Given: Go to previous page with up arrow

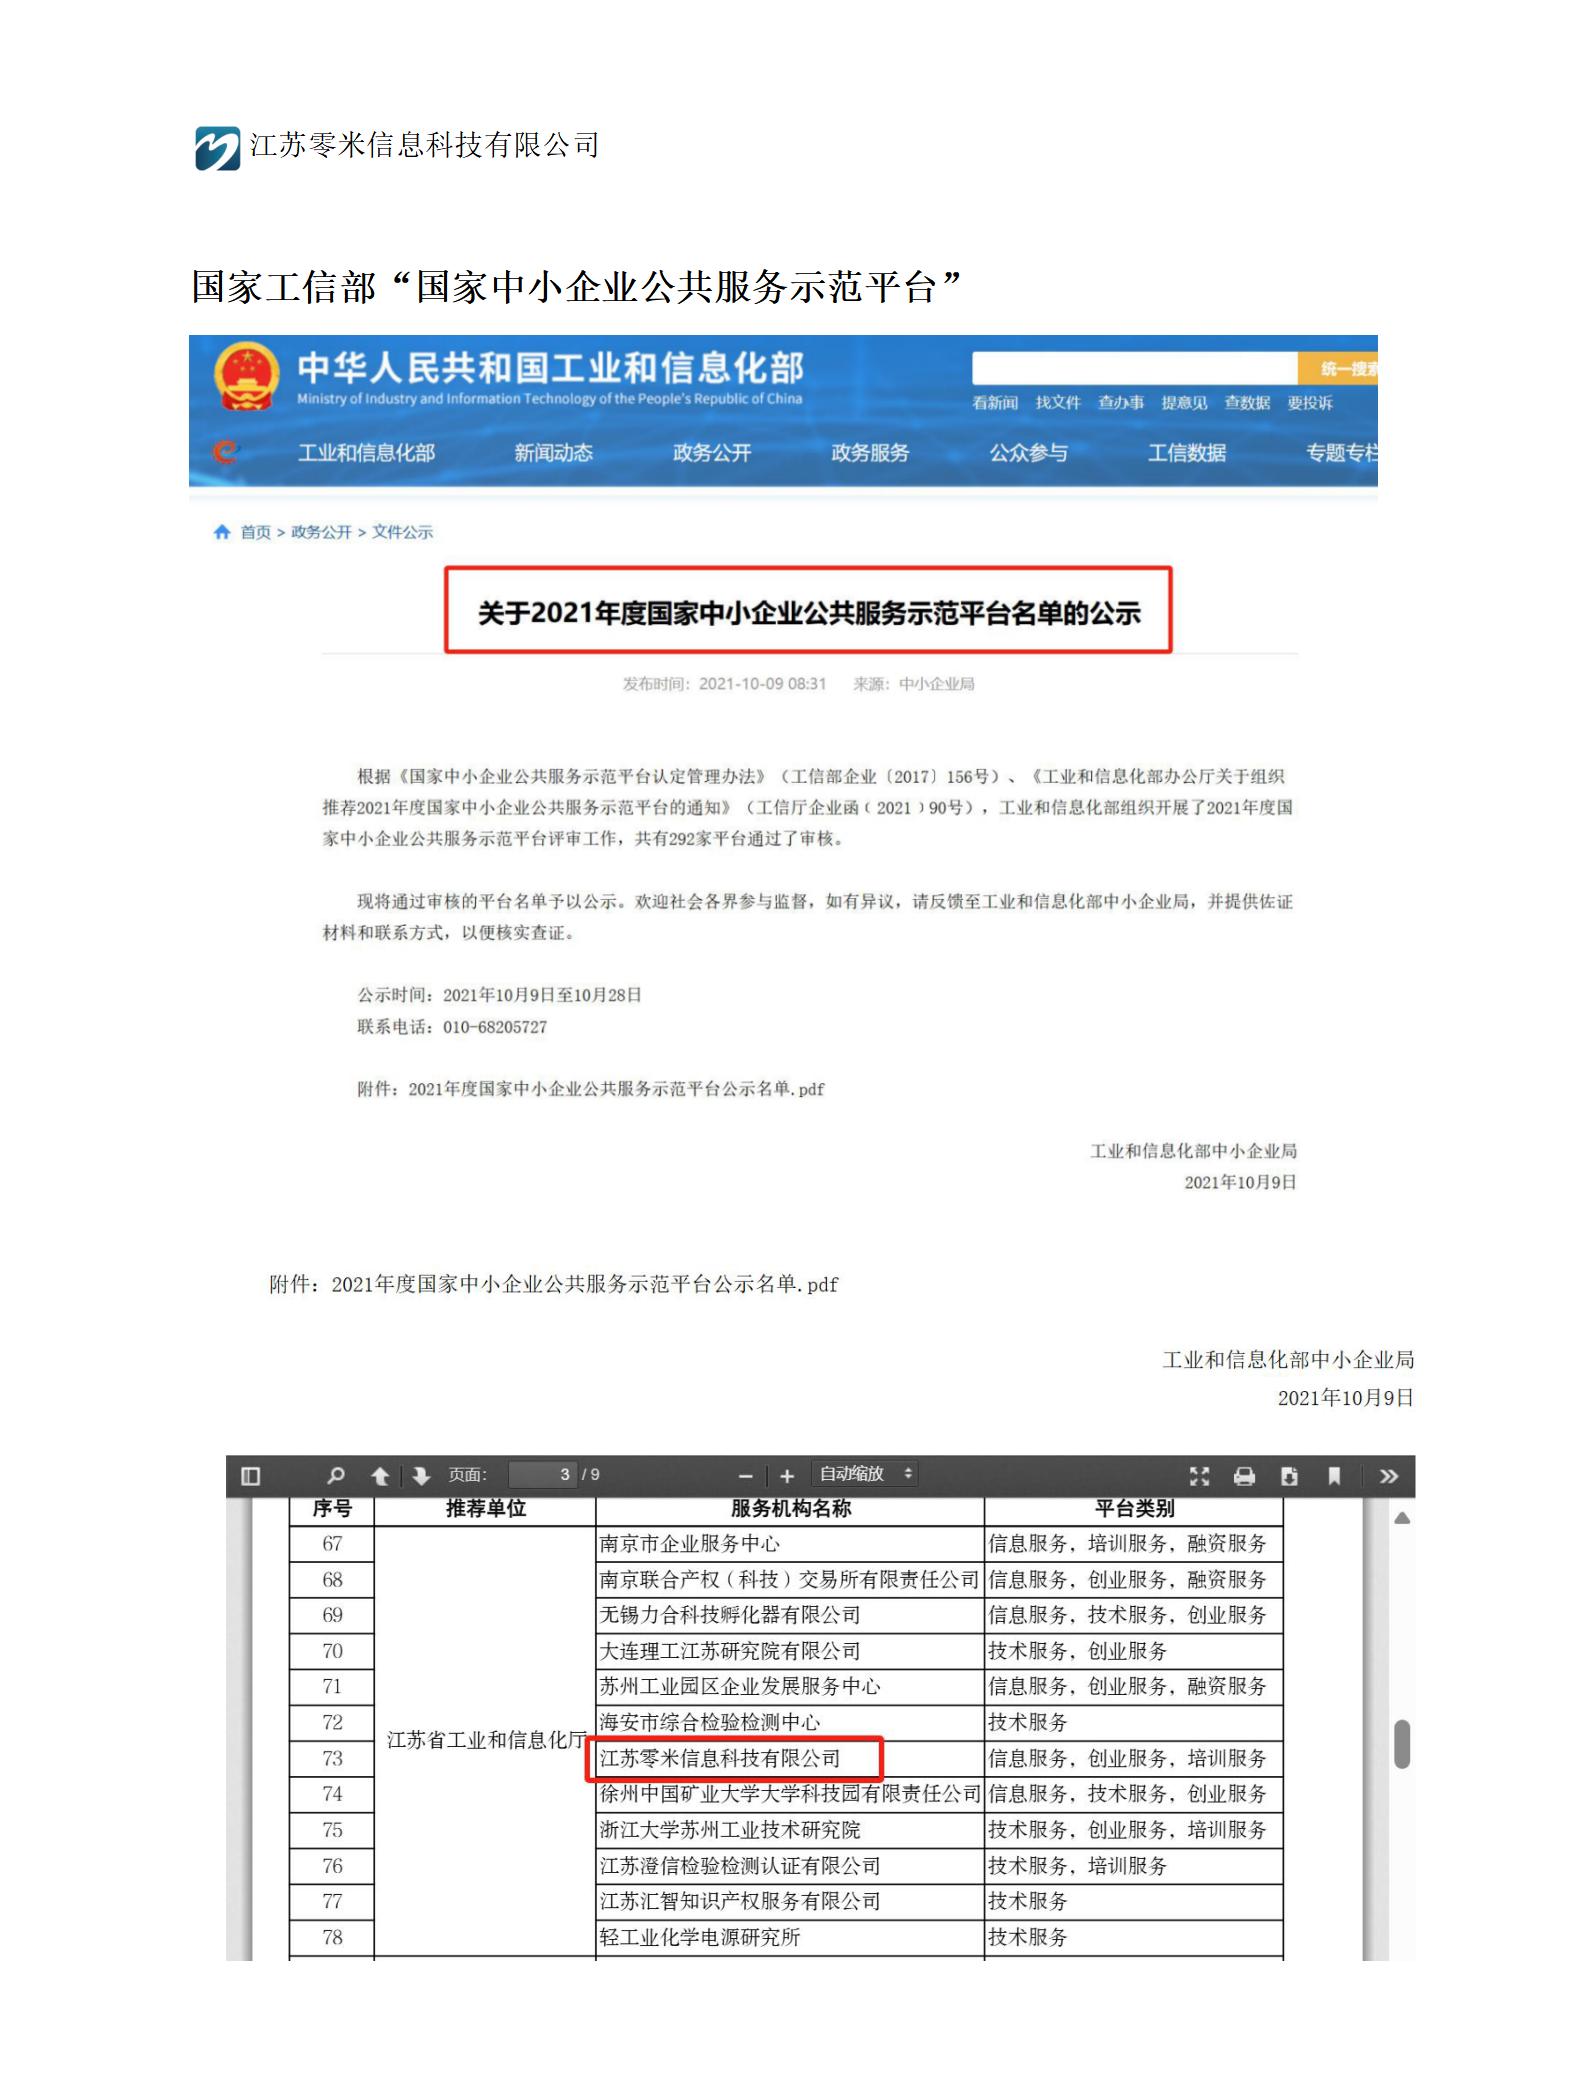Looking at the screenshot, I should 380,1476.
